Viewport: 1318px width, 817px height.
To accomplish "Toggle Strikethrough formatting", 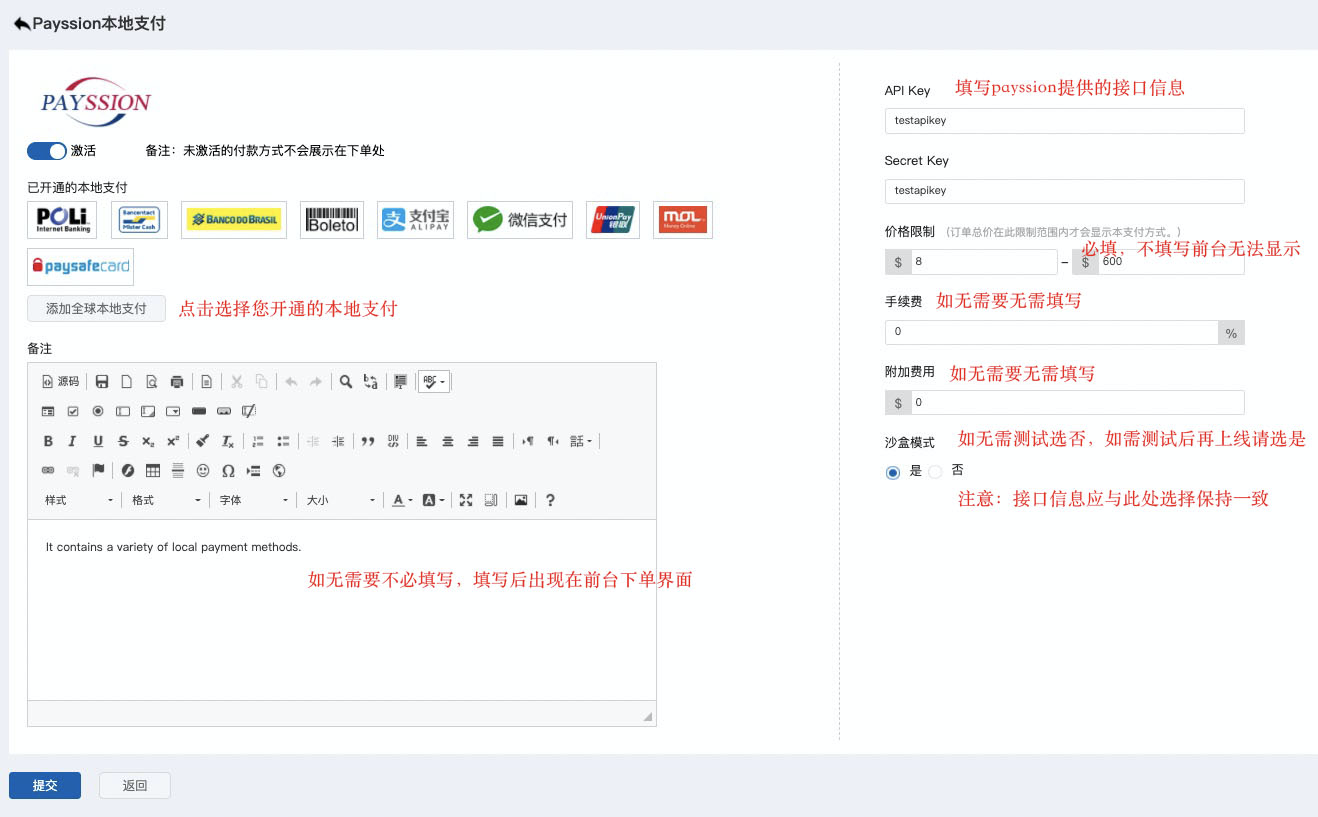I will tap(123, 441).
